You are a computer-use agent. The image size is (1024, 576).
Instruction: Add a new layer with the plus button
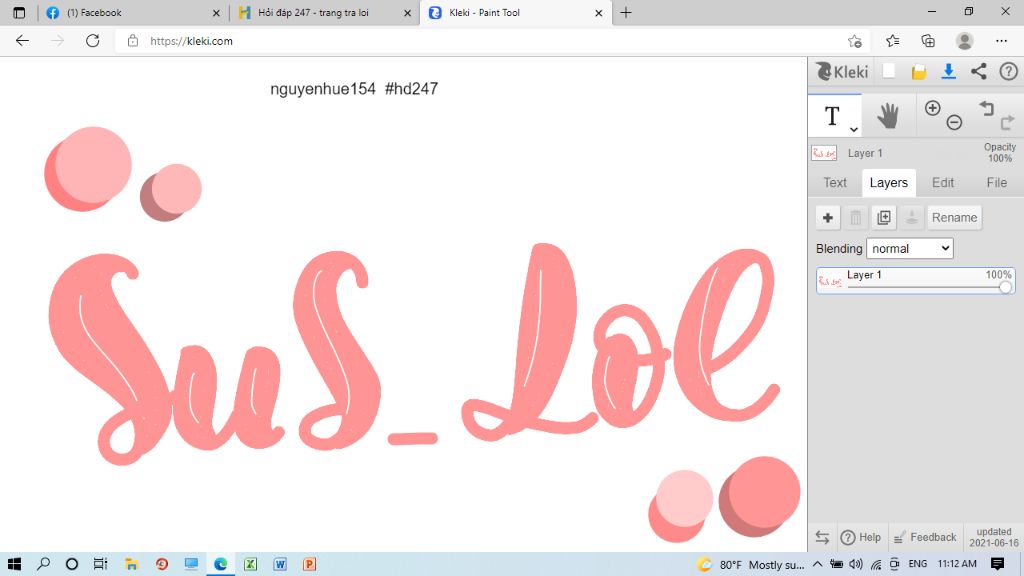827,217
